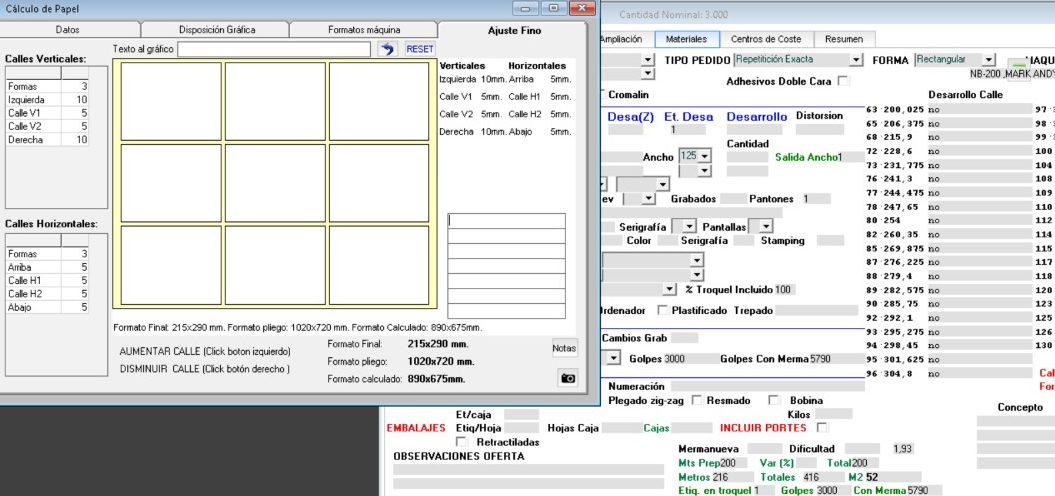Click the Stamping input field
Image resolution: width=1055 pixels, height=496 pixels.
[830, 240]
